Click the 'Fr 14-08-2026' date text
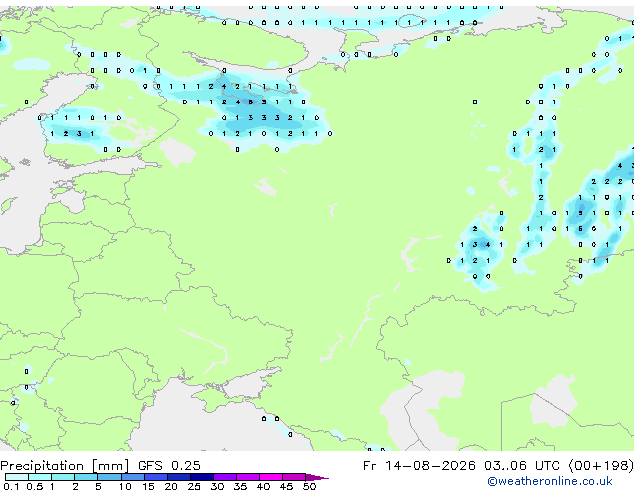The width and height of the screenshot is (634, 490). click(x=419, y=466)
